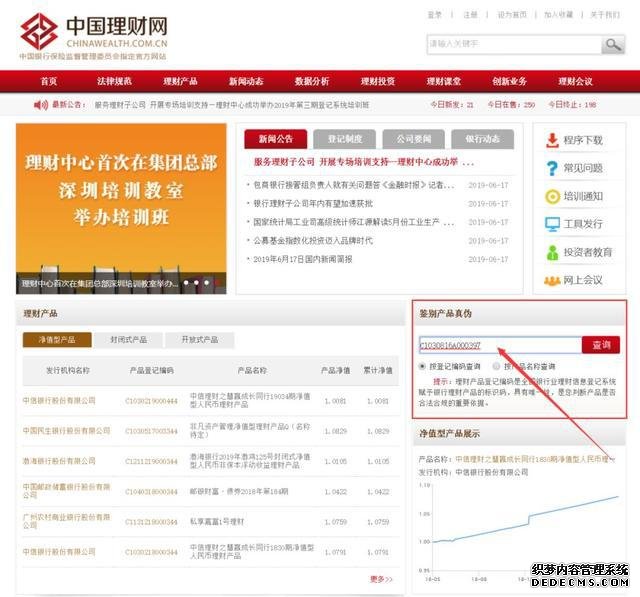Viewport: 640px width, 597px height.
Task: Switch to the 公司要闻 tab
Action: (x=414, y=139)
